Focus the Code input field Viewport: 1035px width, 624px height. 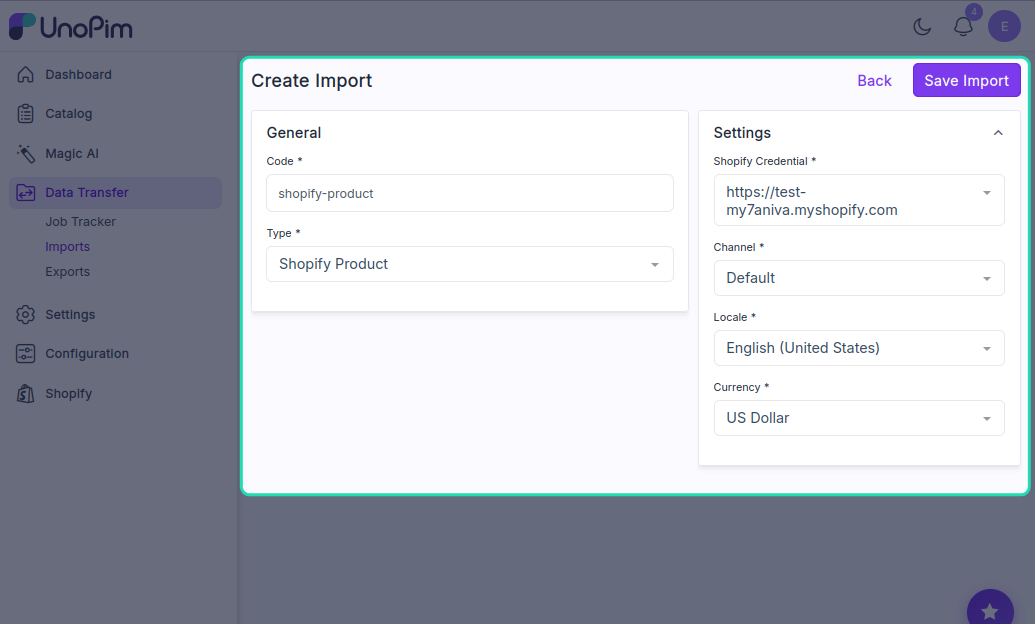470,193
